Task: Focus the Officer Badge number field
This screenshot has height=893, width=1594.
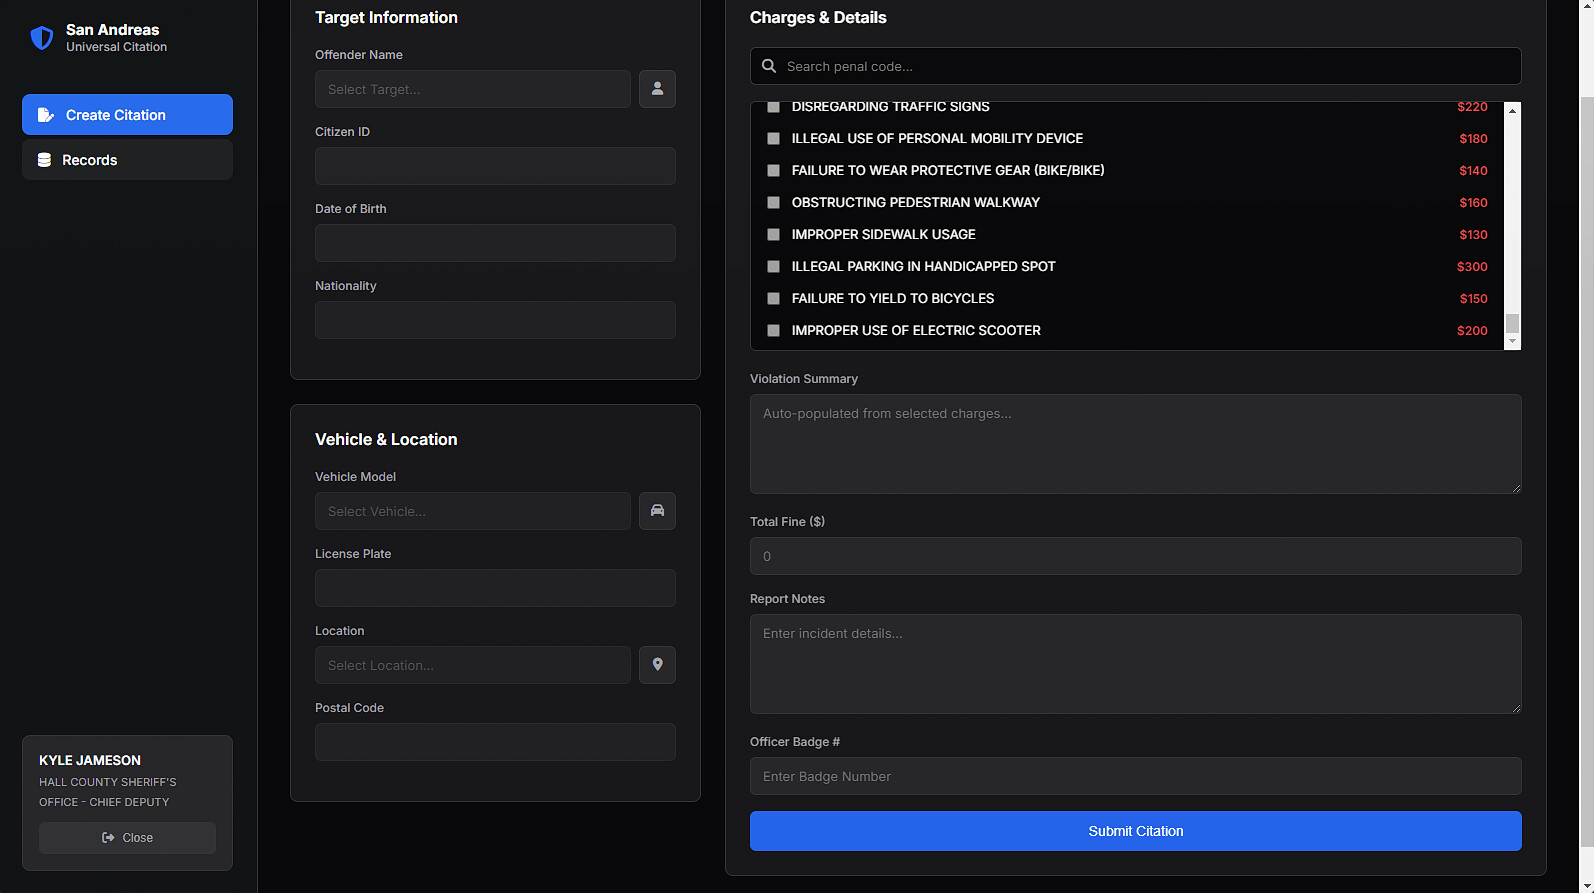Action: point(1136,776)
